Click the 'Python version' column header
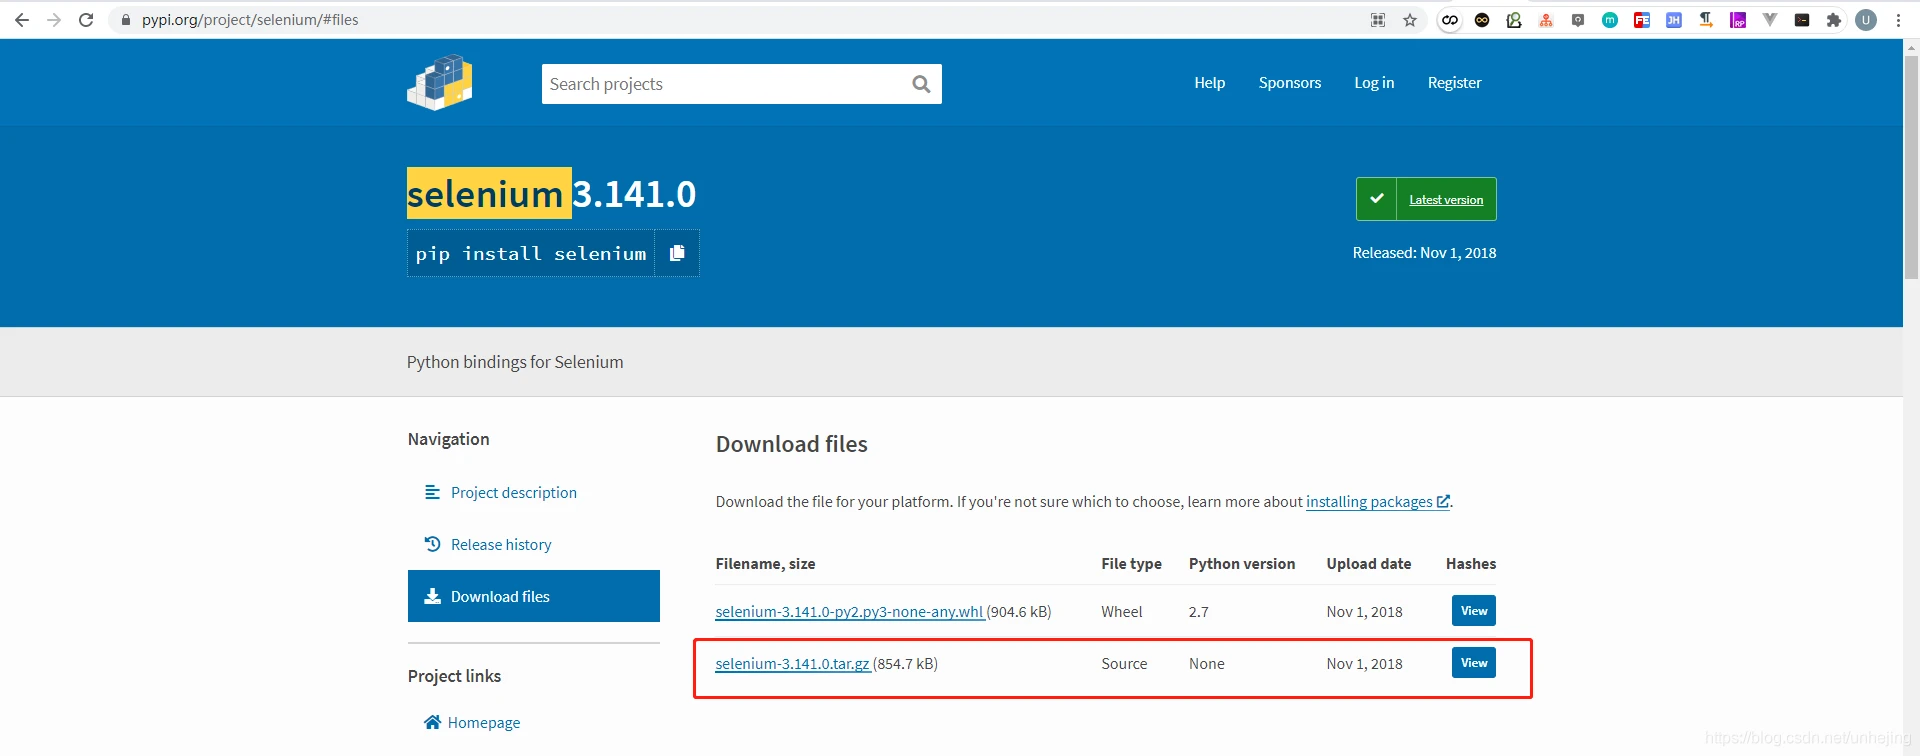Viewport: 1920px width, 756px height. click(x=1241, y=564)
